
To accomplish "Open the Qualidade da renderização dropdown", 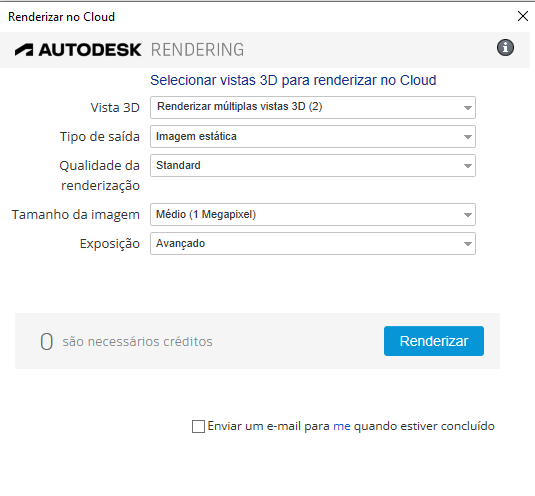I will point(313,165).
